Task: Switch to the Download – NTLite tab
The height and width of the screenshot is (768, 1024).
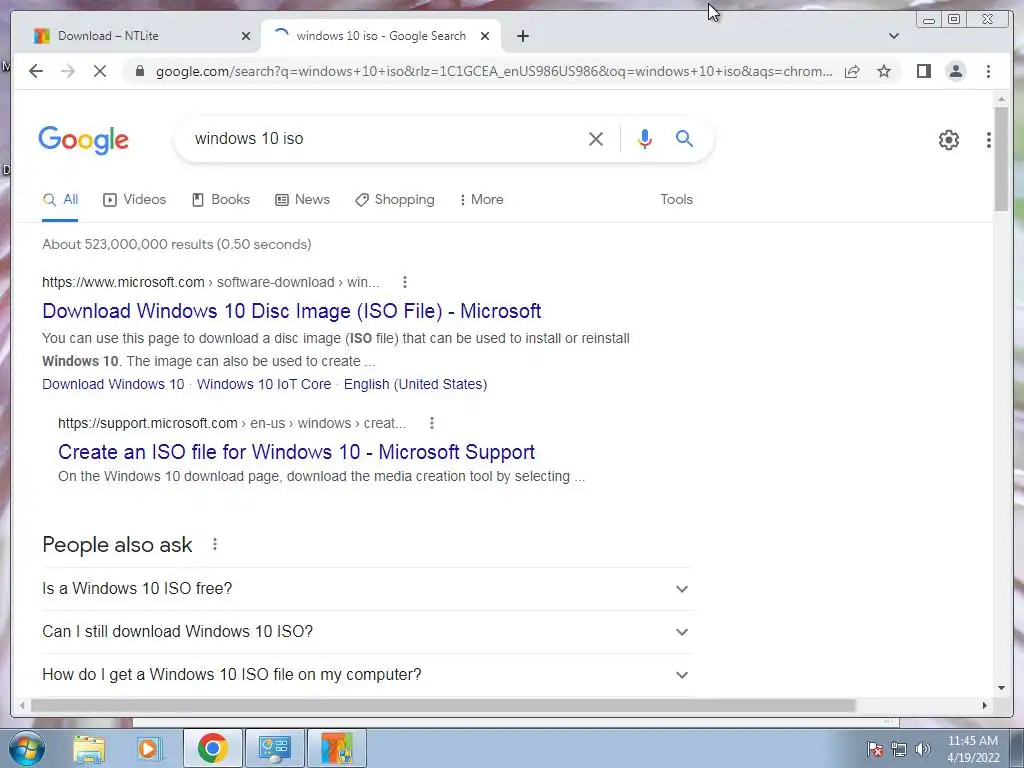Action: 140,36
